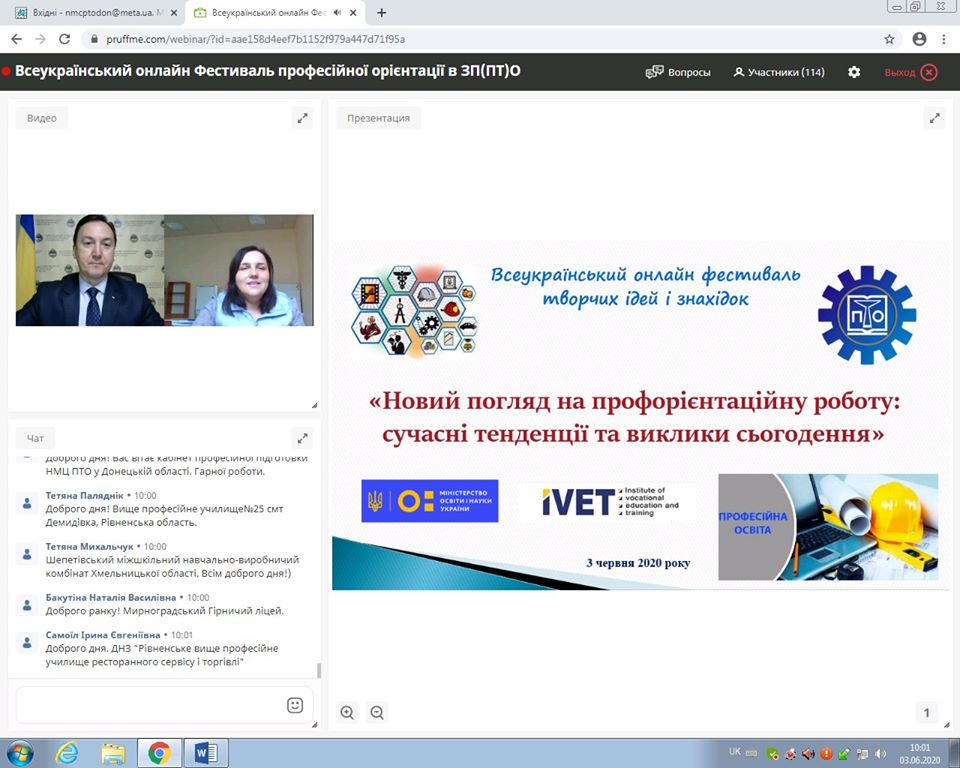Viewport: 960px width, 768px height.
Task: Zoom out of the presentation slide
Action: click(377, 713)
